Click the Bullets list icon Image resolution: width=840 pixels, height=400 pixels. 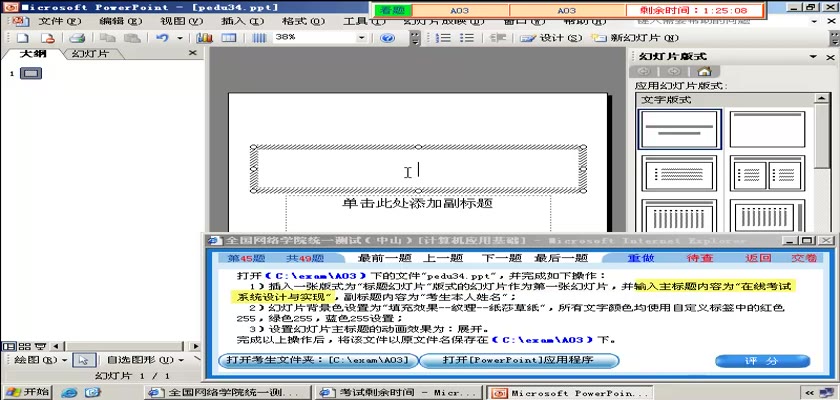467,38
